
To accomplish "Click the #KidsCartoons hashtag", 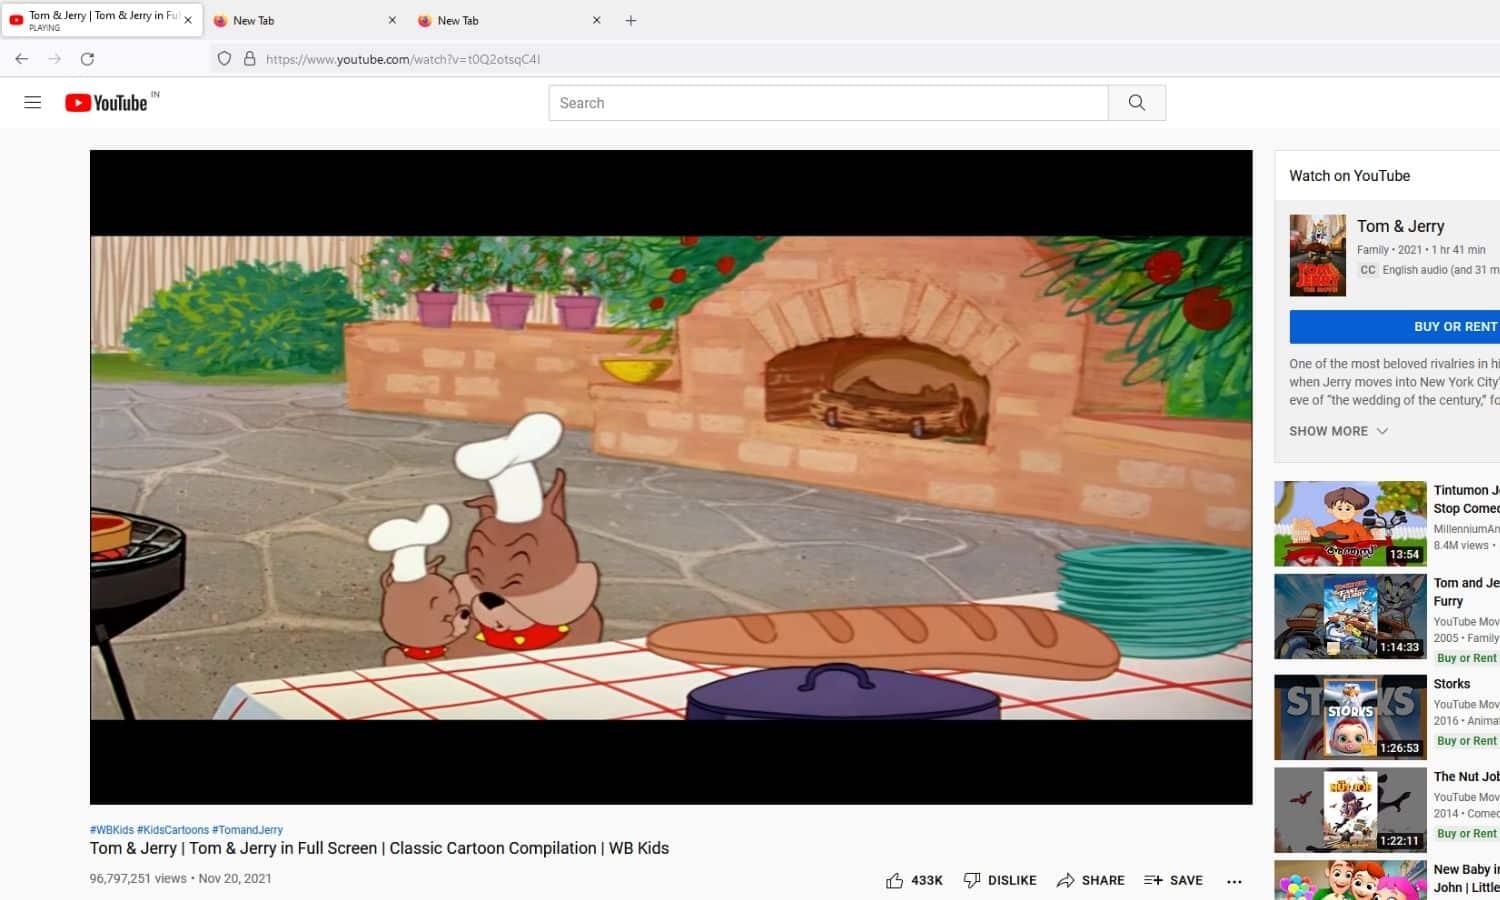I will (173, 830).
